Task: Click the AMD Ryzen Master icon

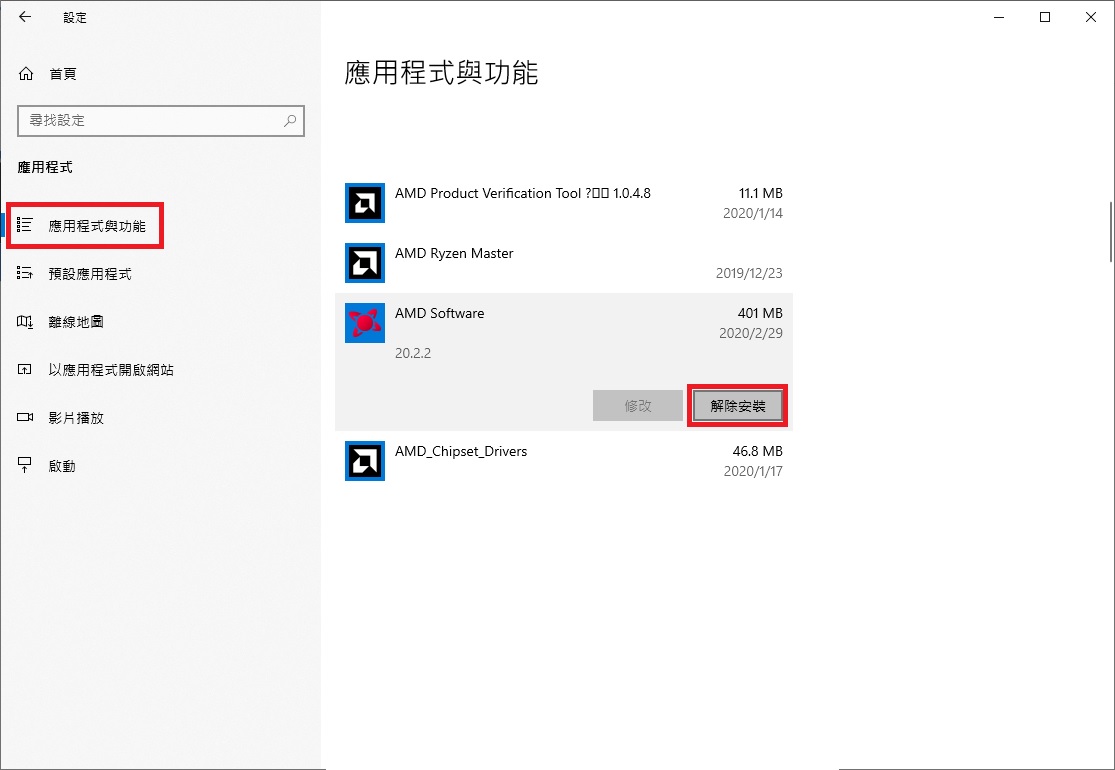Action: pyautogui.click(x=365, y=263)
